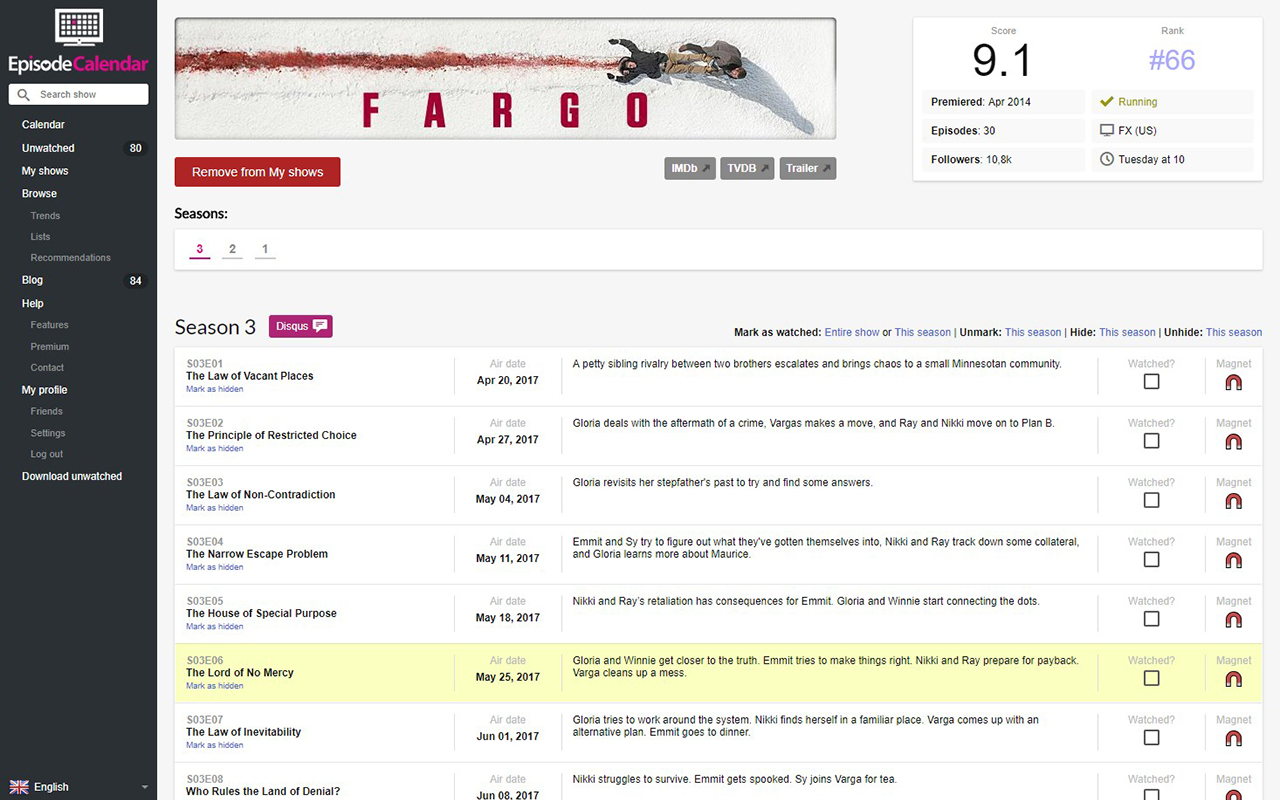Mark S03E01 Law of Vacant Places watched
The width and height of the screenshot is (1280, 800).
(1151, 381)
